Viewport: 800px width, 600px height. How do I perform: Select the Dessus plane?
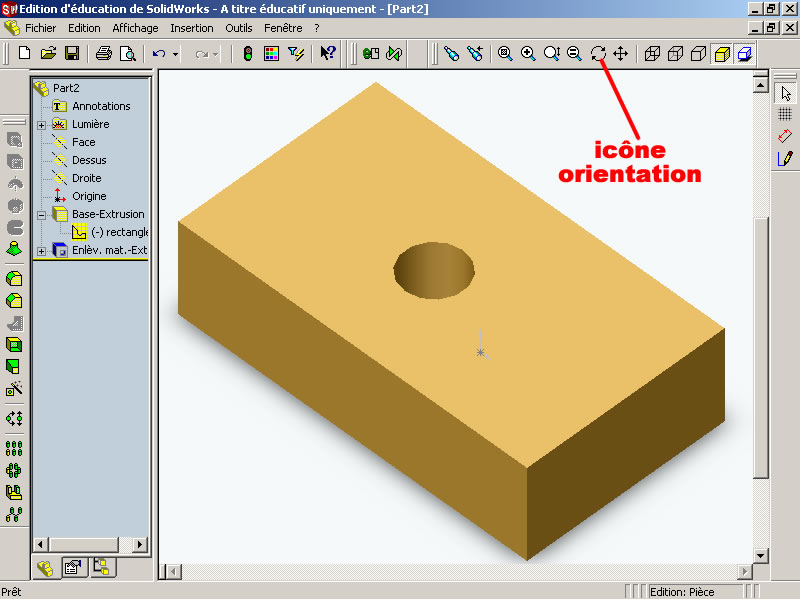coord(89,160)
